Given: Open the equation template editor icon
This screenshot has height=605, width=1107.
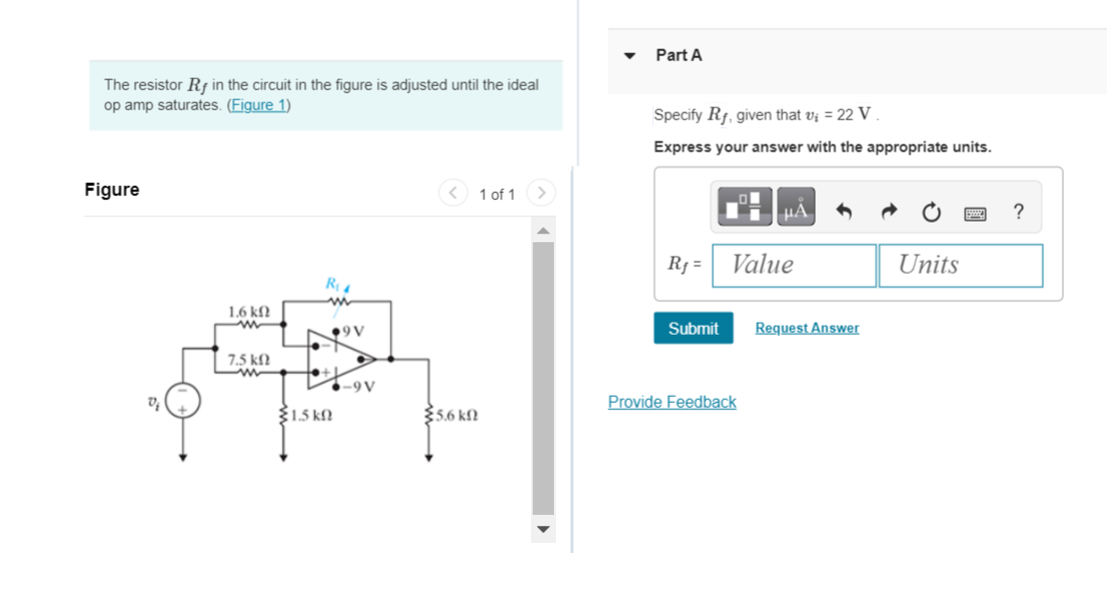Looking at the screenshot, I should point(744,205).
